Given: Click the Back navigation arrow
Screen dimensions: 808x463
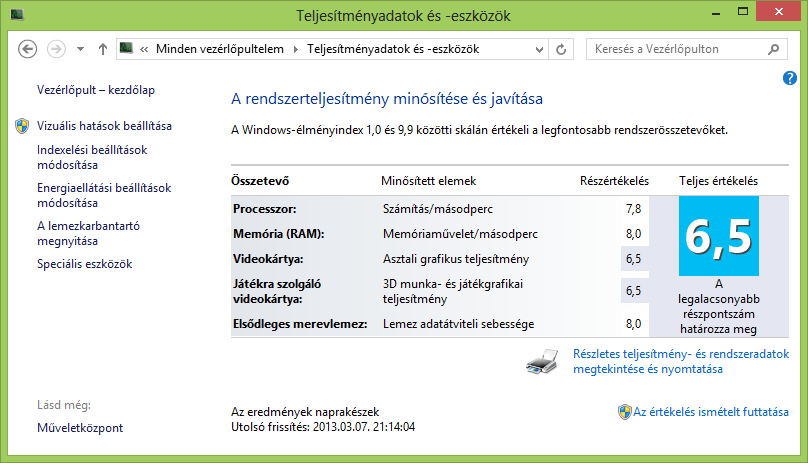Looking at the screenshot, I should (x=27, y=49).
